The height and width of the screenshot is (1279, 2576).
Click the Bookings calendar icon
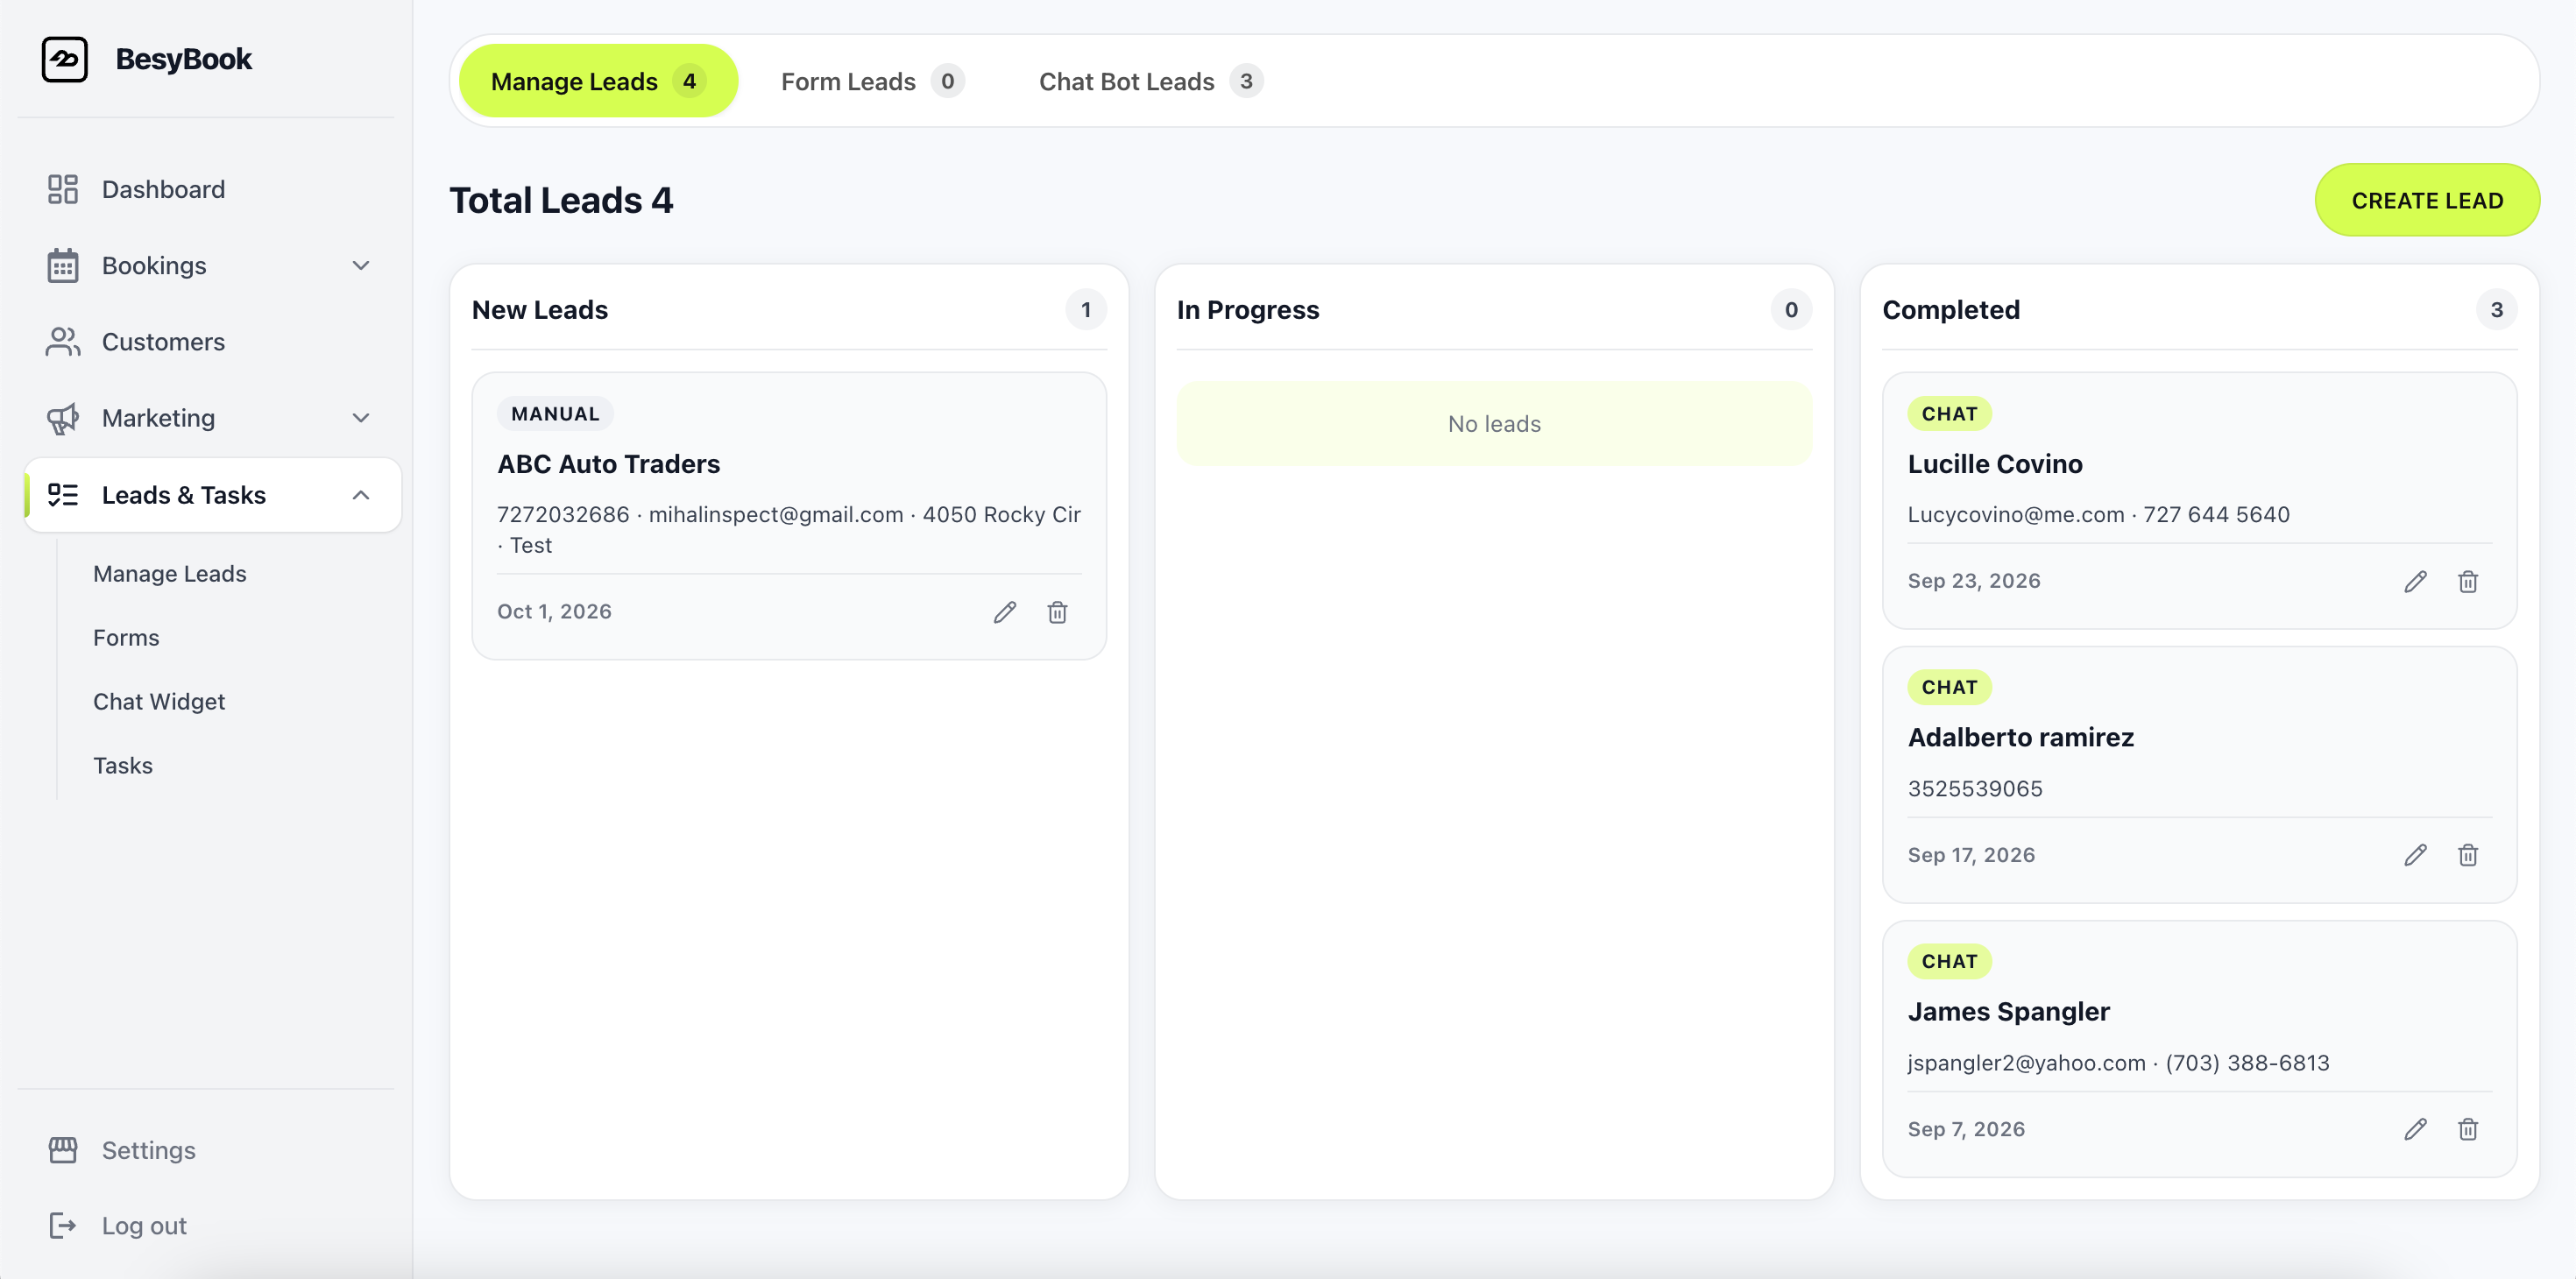point(63,265)
